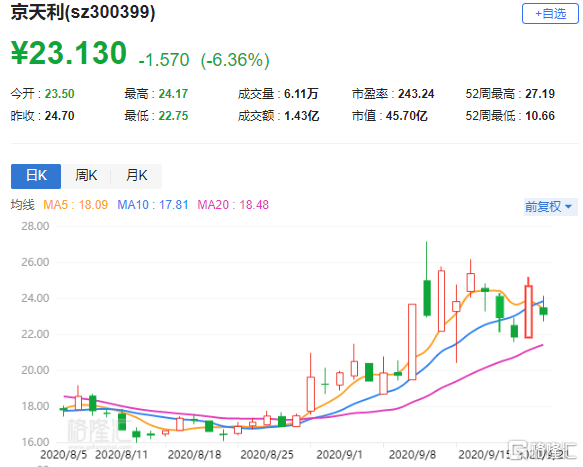Image resolution: width=583 pixels, height=467 pixels.
Task: Click market cap 45.70亿
Action: pyautogui.click(x=406, y=116)
